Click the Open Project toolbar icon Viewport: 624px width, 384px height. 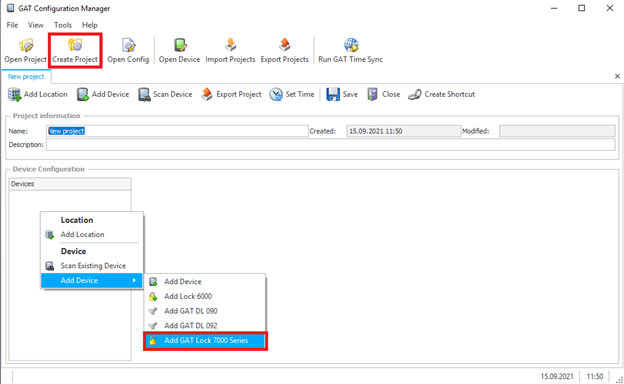(25, 51)
